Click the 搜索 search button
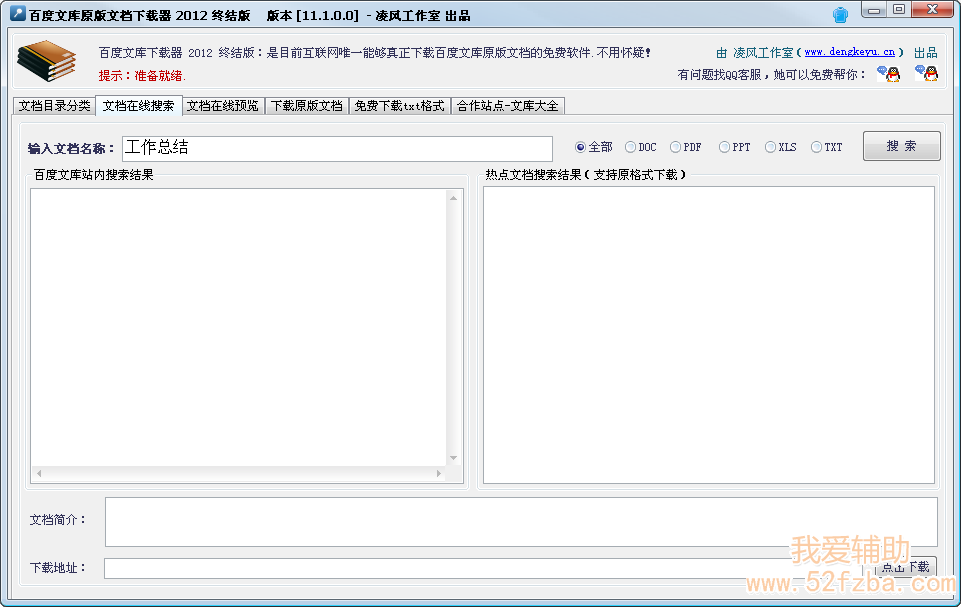This screenshot has width=961, height=607. 902,146
